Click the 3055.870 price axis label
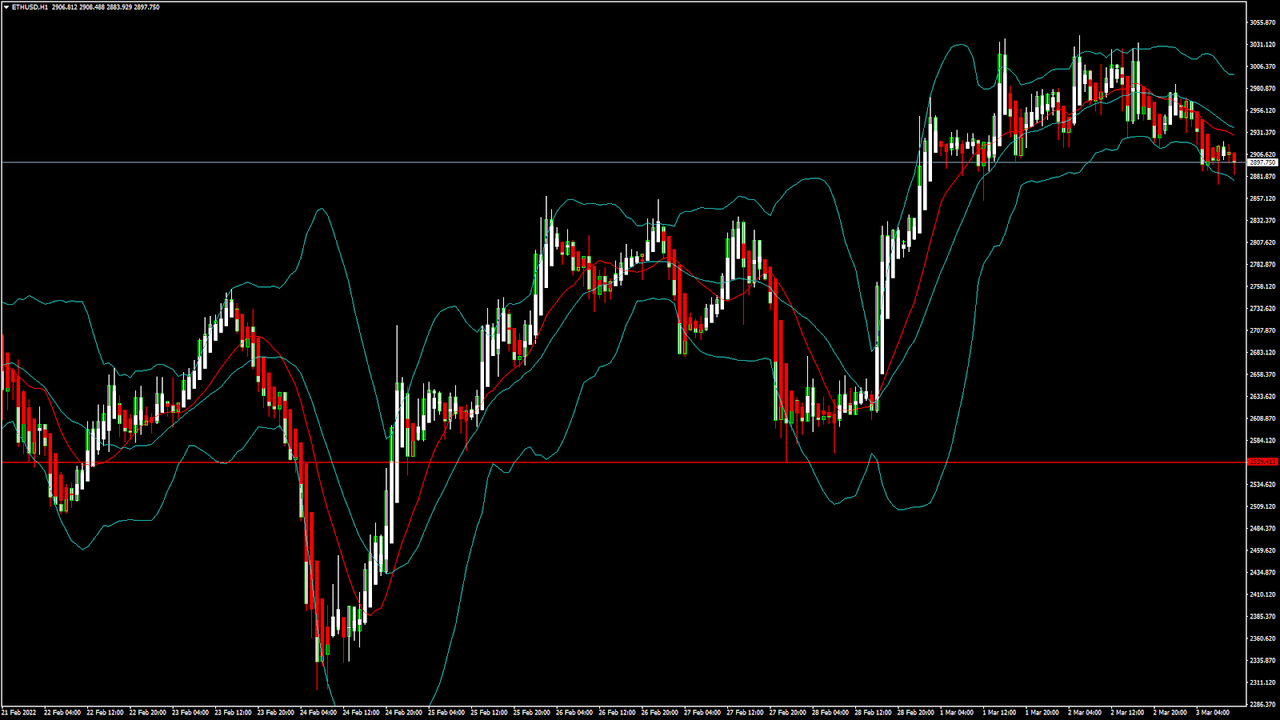Image resolution: width=1280 pixels, height=720 pixels. (x=1263, y=22)
